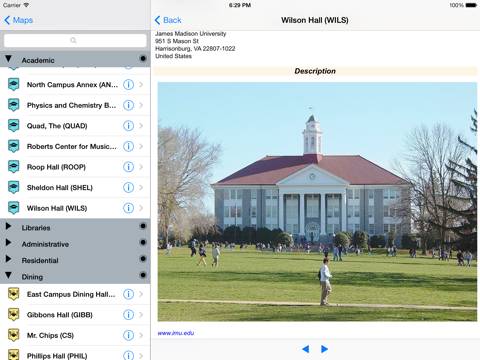The image size is (480, 360).
Task: Open info for Roop Hall (ROOP)
Action: [x=128, y=167]
